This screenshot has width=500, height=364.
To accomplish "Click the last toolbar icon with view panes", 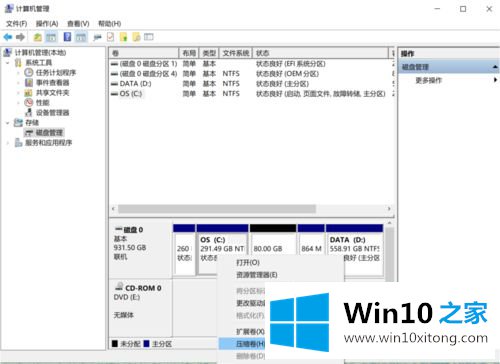I will tap(149, 37).
